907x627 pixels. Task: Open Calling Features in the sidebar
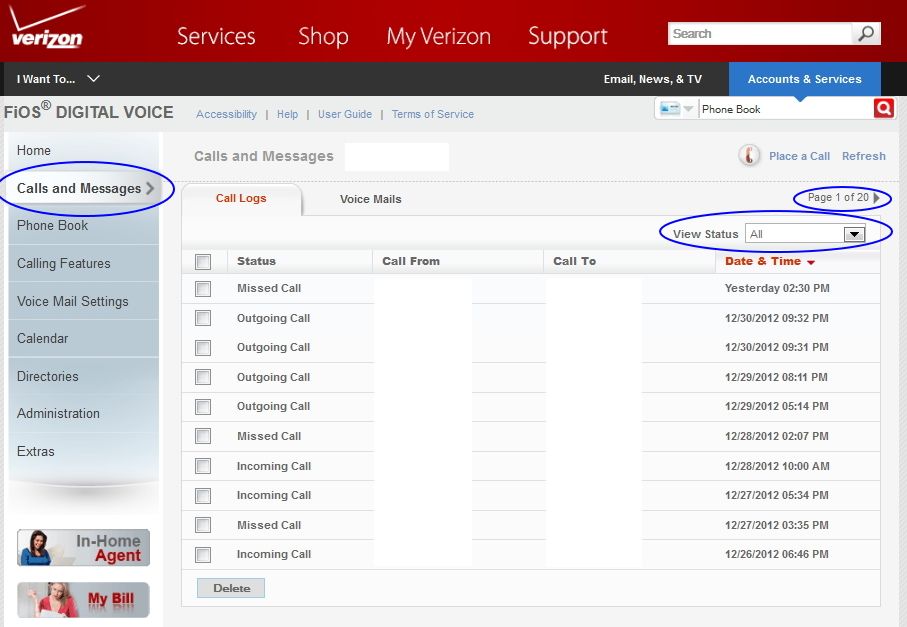(64, 264)
